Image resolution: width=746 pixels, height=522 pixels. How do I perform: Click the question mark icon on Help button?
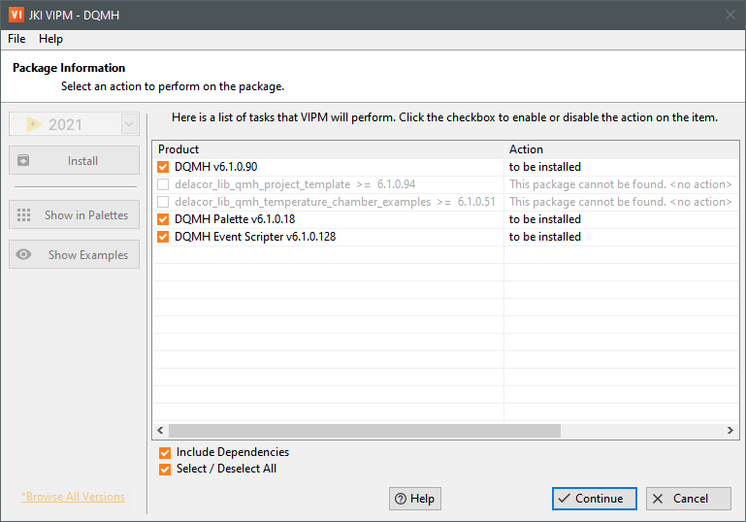[401, 499]
